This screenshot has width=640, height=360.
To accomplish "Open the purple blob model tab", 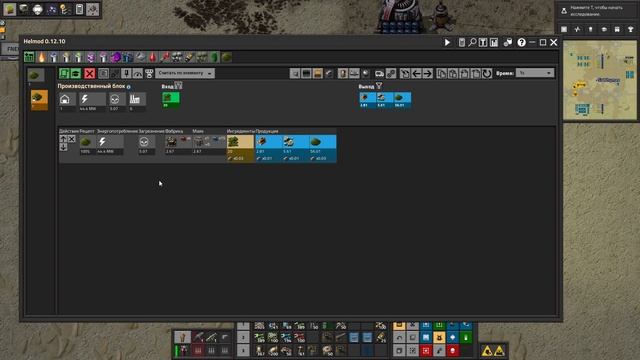I will [116, 57].
